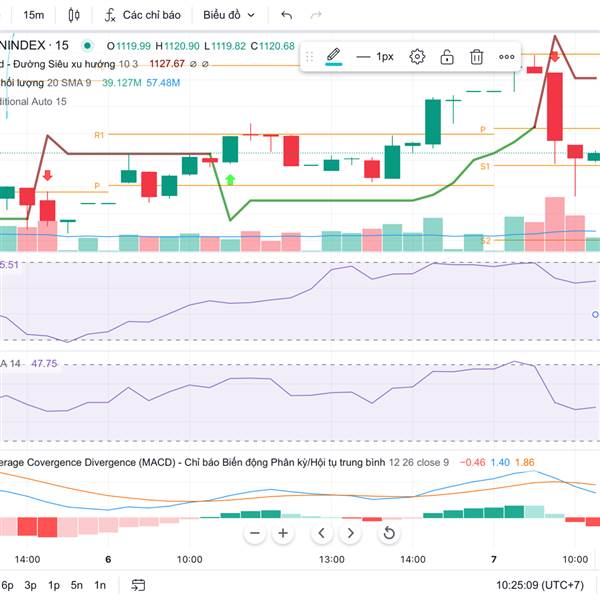Click the MACD value -0.46
The width and height of the screenshot is (600, 600).
pos(473,462)
